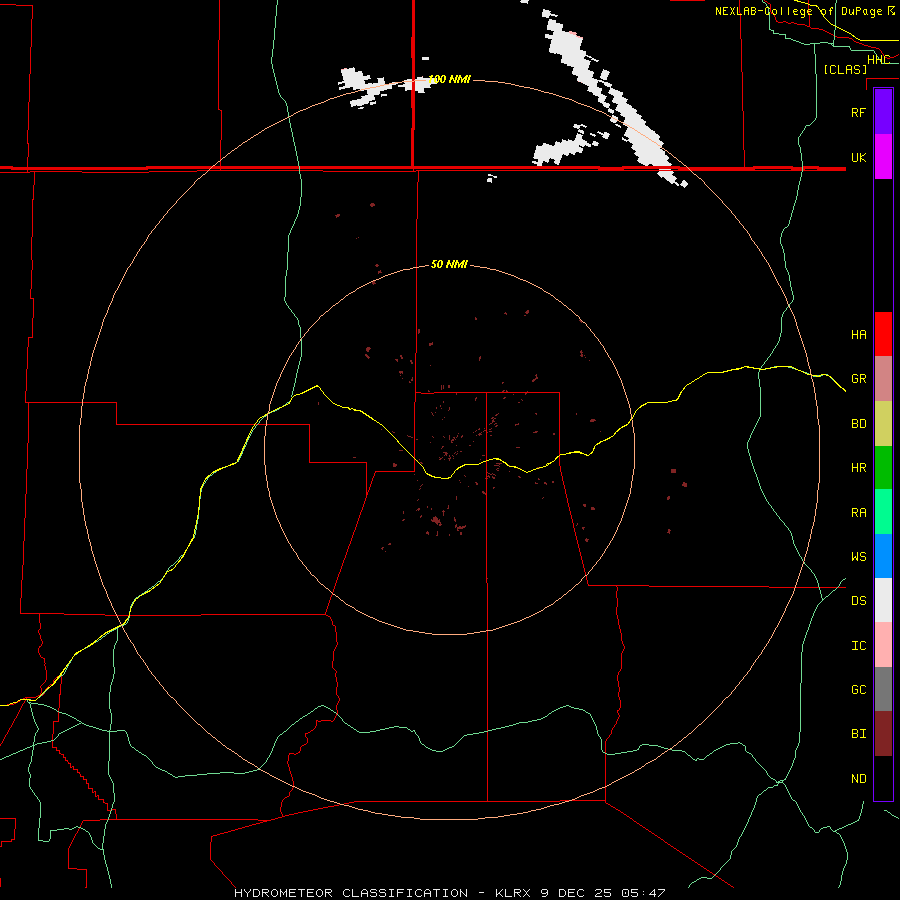Screen dimensions: 900x900
Task: Click the HA red legend swatch
Action: point(883,334)
